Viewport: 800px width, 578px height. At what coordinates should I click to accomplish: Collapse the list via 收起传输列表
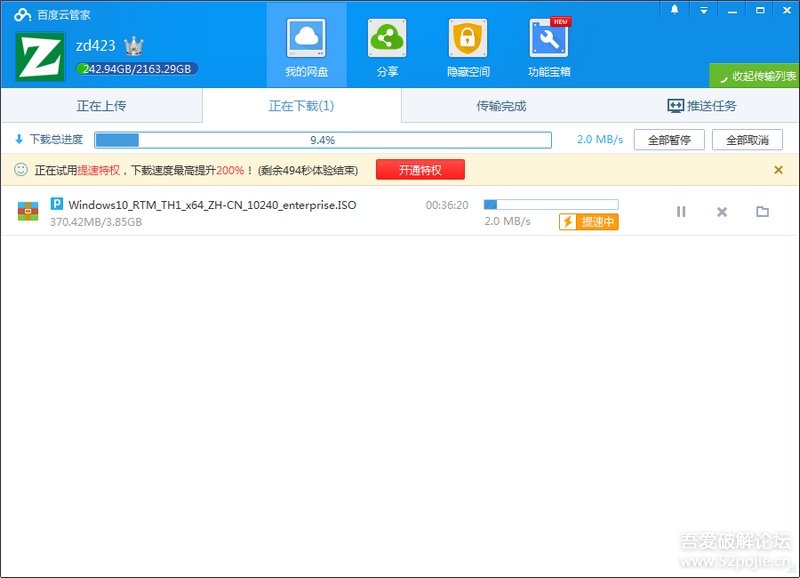(756, 76)
